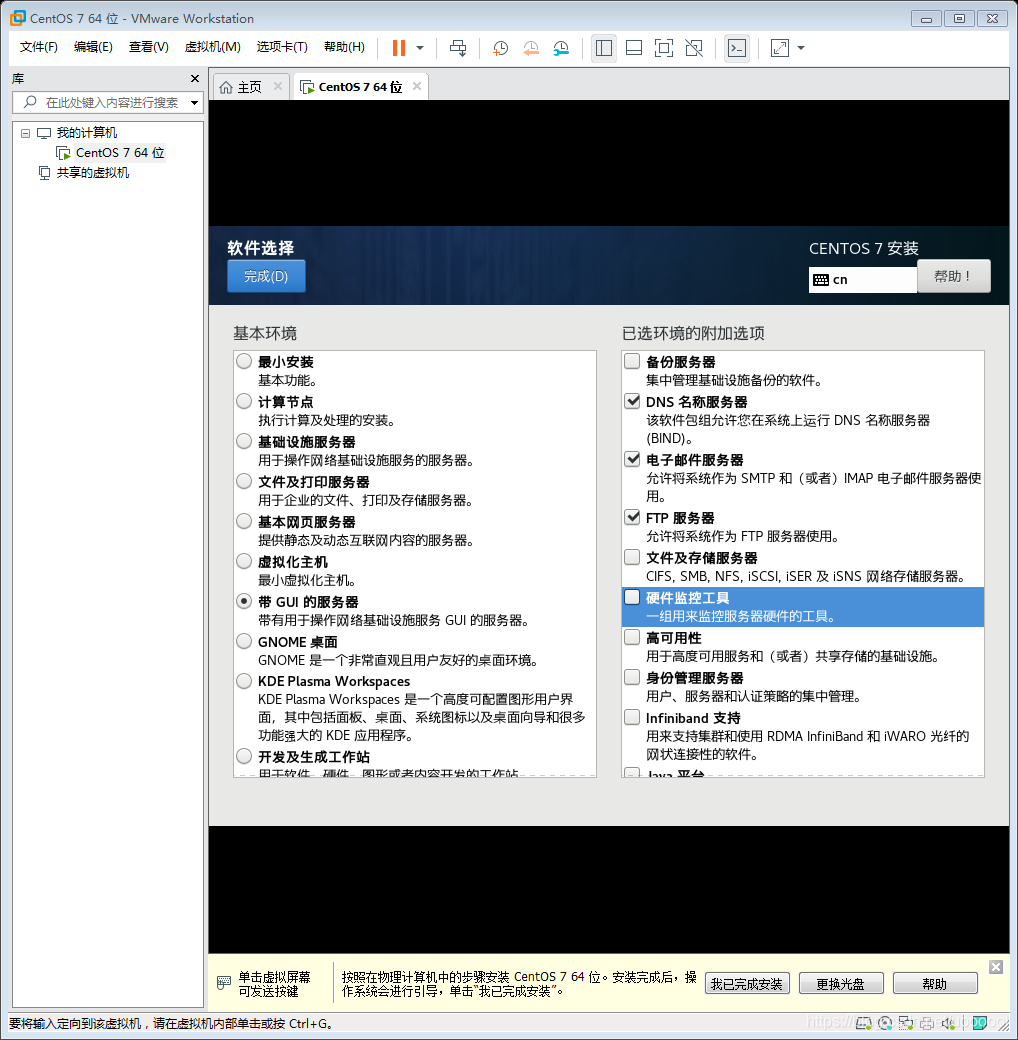
Task: Close the yellow install hint bar
Action: [995, 967]
